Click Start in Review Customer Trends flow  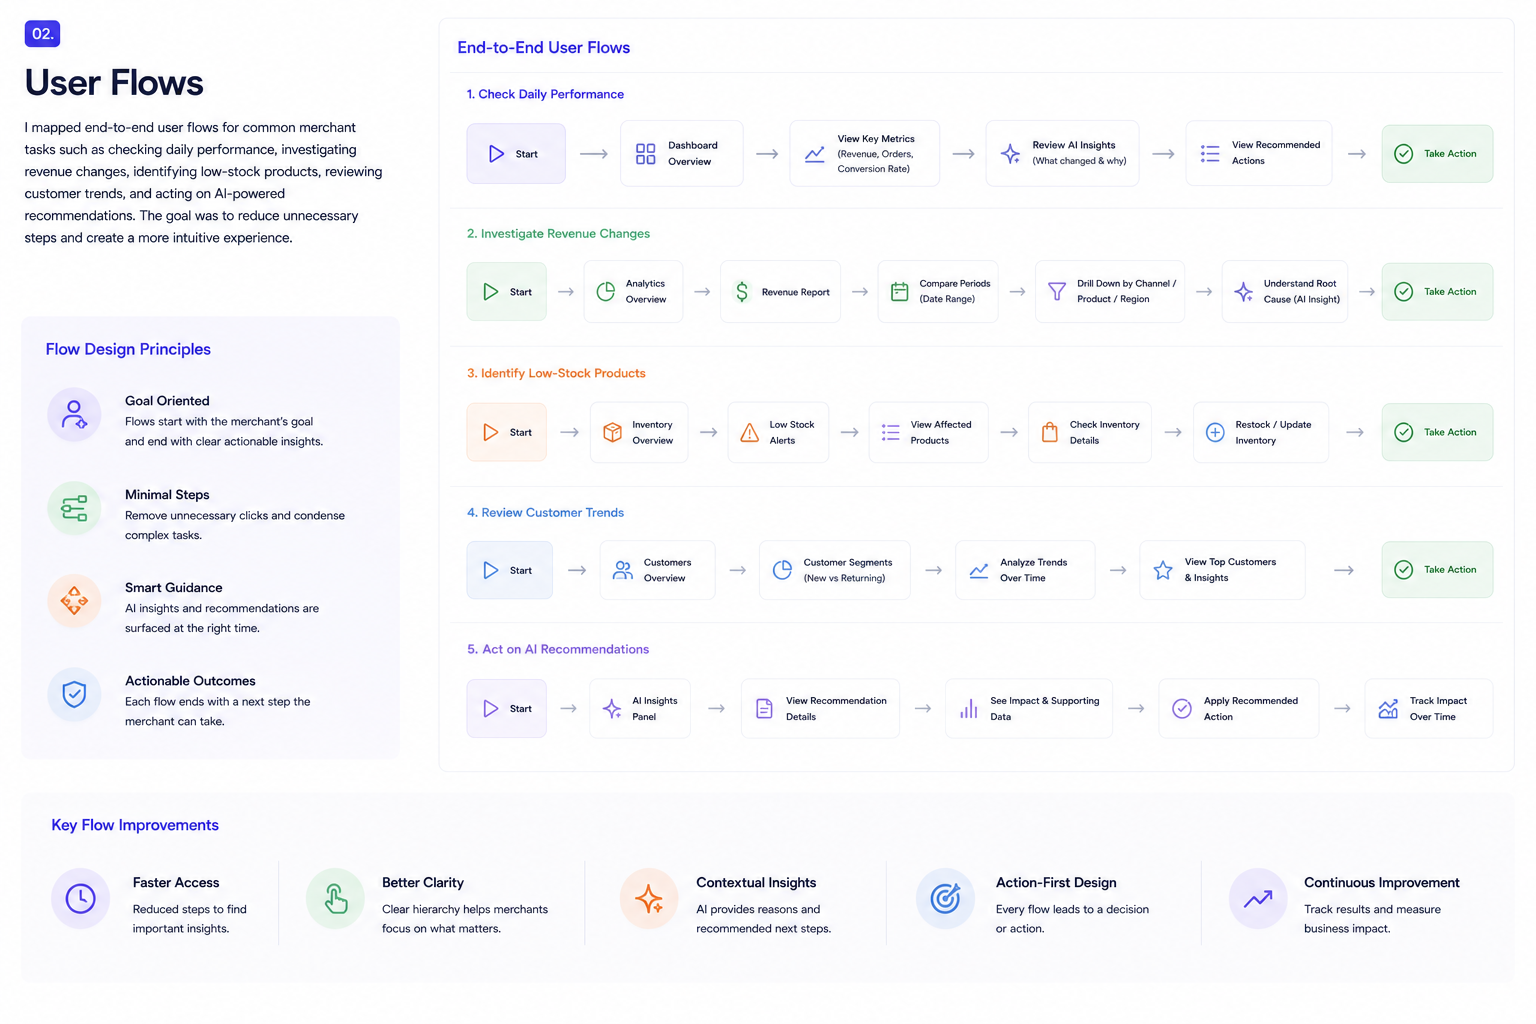(x=510, y=570)
